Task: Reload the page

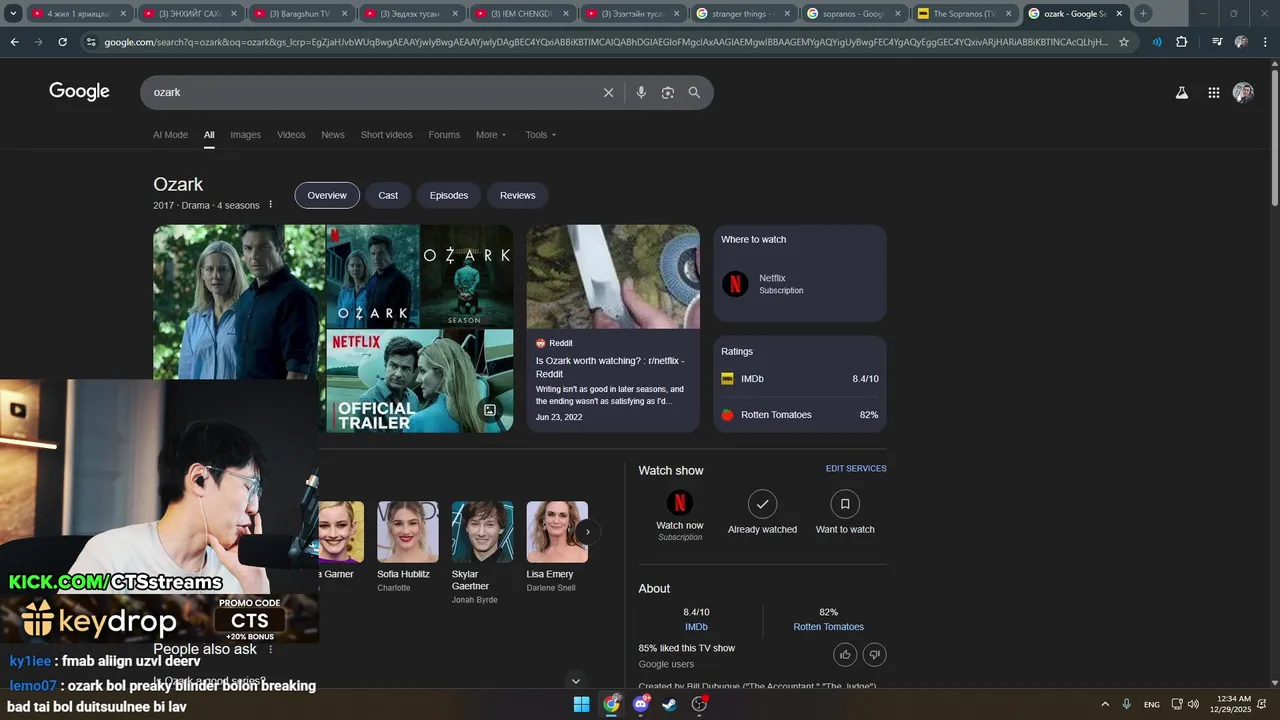Action: pos(62,42)
